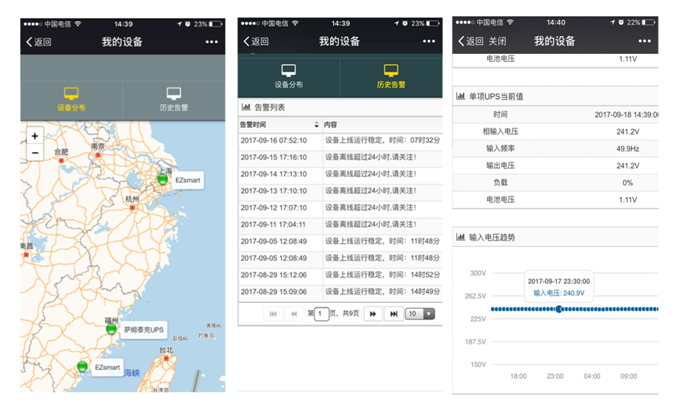The image size is (675, 410).
Task: Tap the highlighted 23:30 voltage chart point
Action: coord(559,308)
